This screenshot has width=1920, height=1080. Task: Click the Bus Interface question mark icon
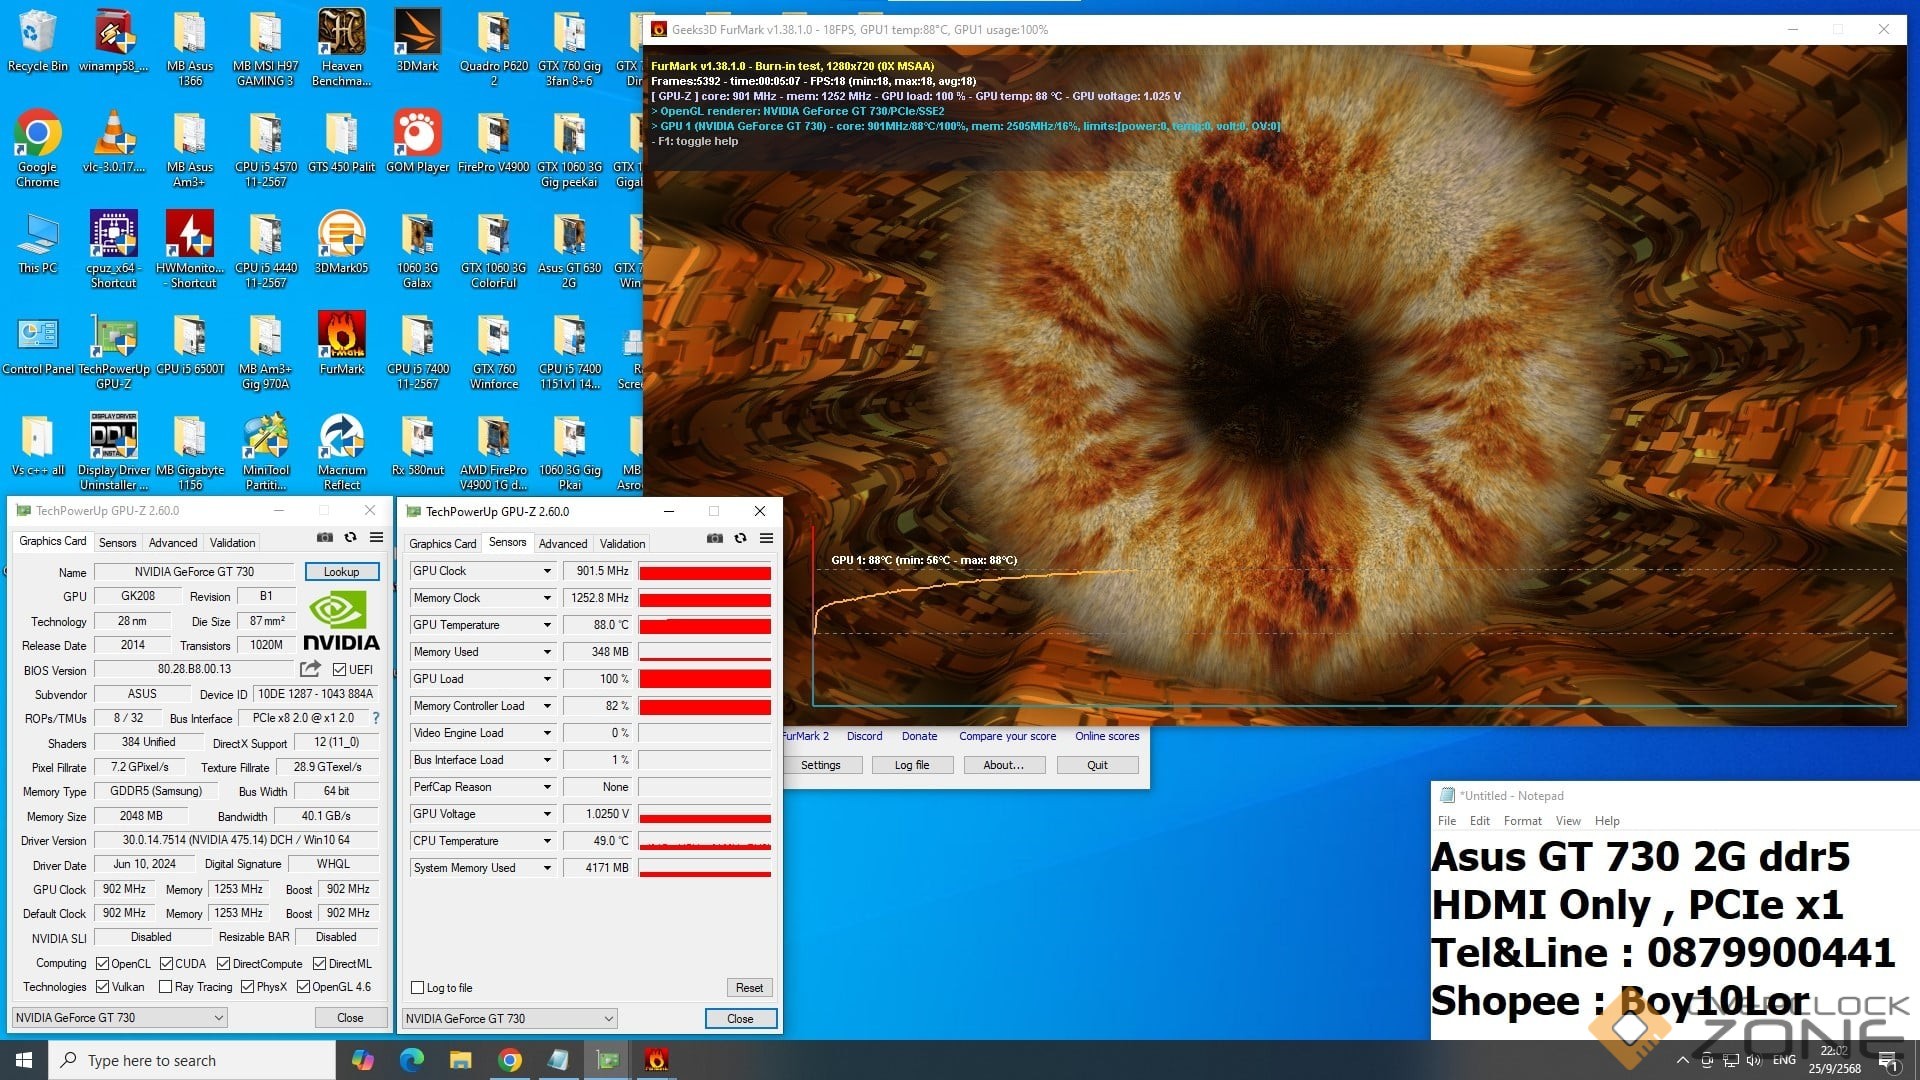[376, 718]
